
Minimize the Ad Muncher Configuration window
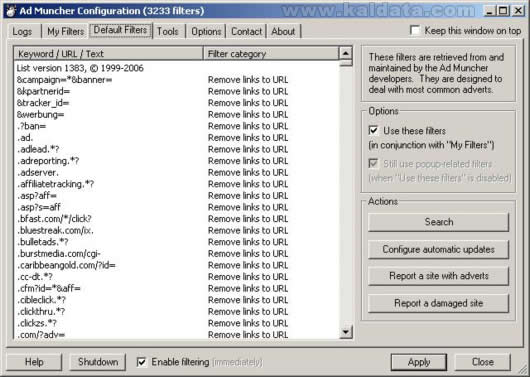pyautogui.click(x=489, y=11)
